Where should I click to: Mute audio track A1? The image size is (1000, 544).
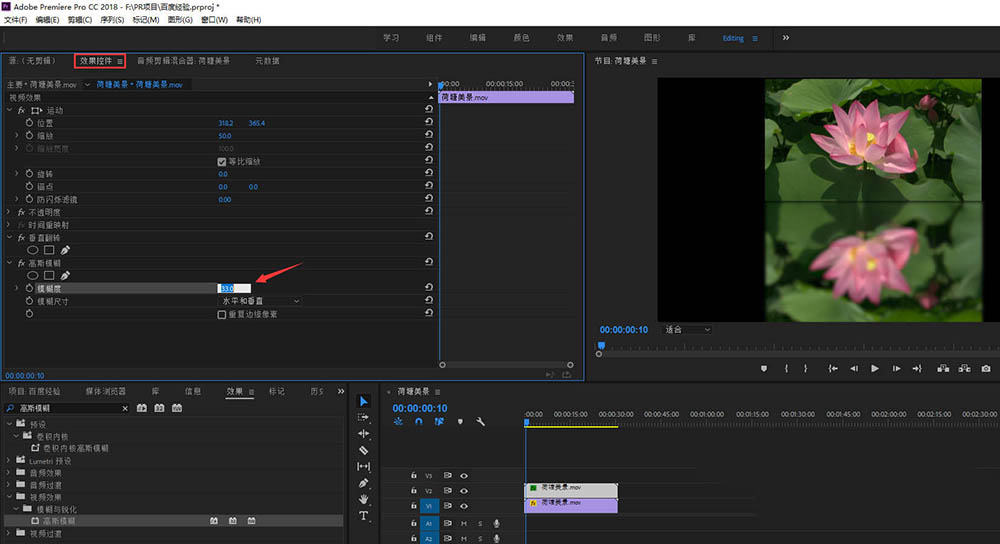point(464,524)
